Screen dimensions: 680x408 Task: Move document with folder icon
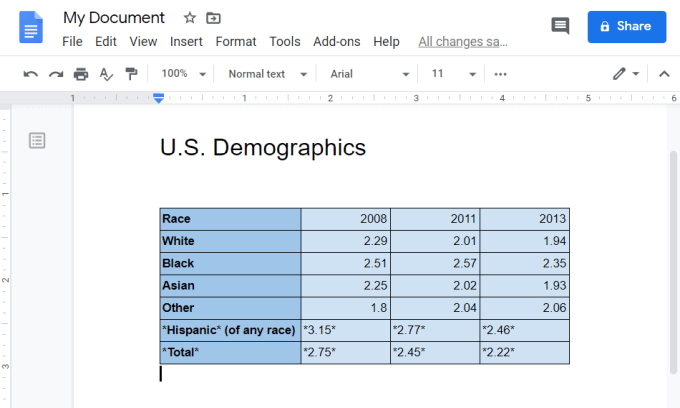(x=213, y=18)
